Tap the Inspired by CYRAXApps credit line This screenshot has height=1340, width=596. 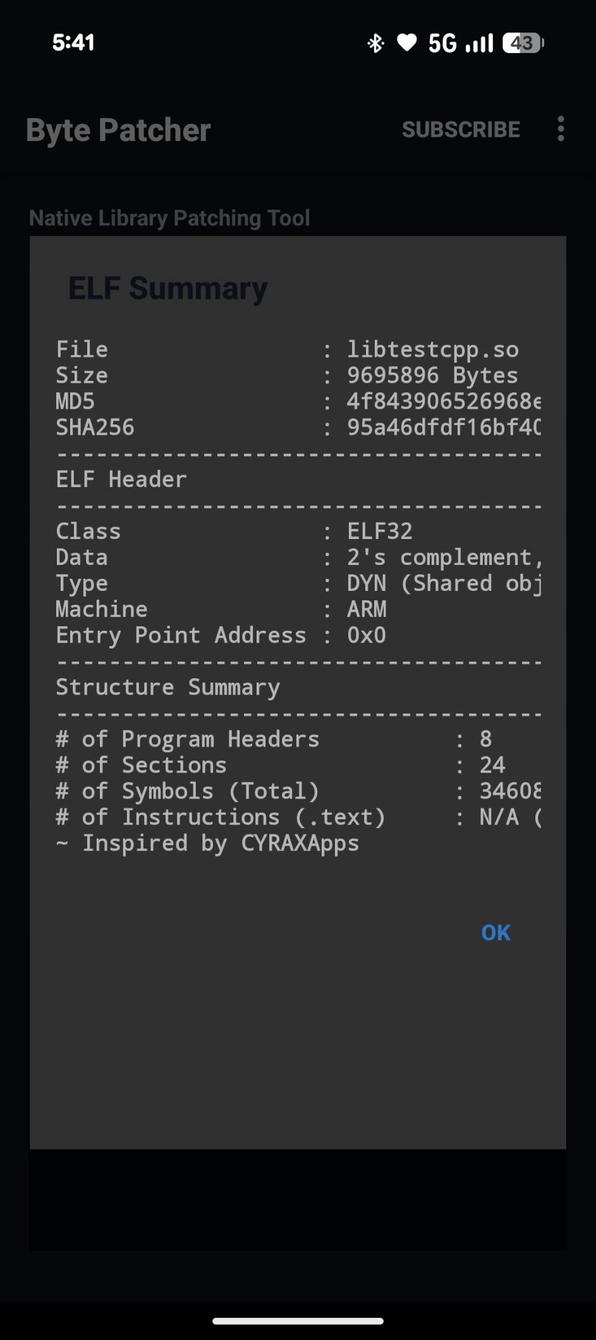[208, 843]
